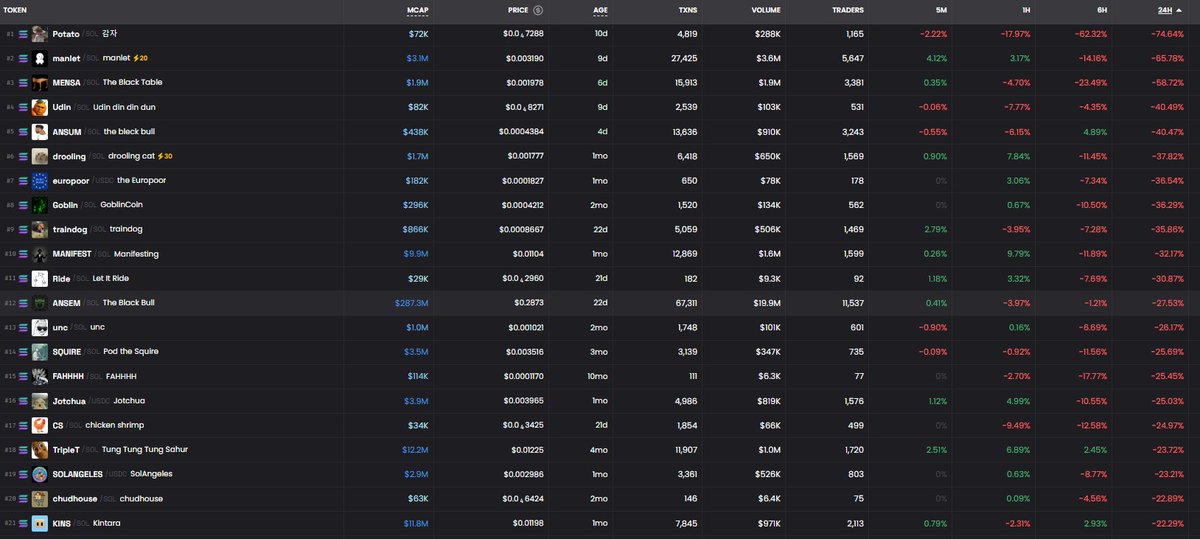Click the $287.3M market cap of ANSEM
The height and width of the screenshot is (539, 1200).
[x=412, y=303]
